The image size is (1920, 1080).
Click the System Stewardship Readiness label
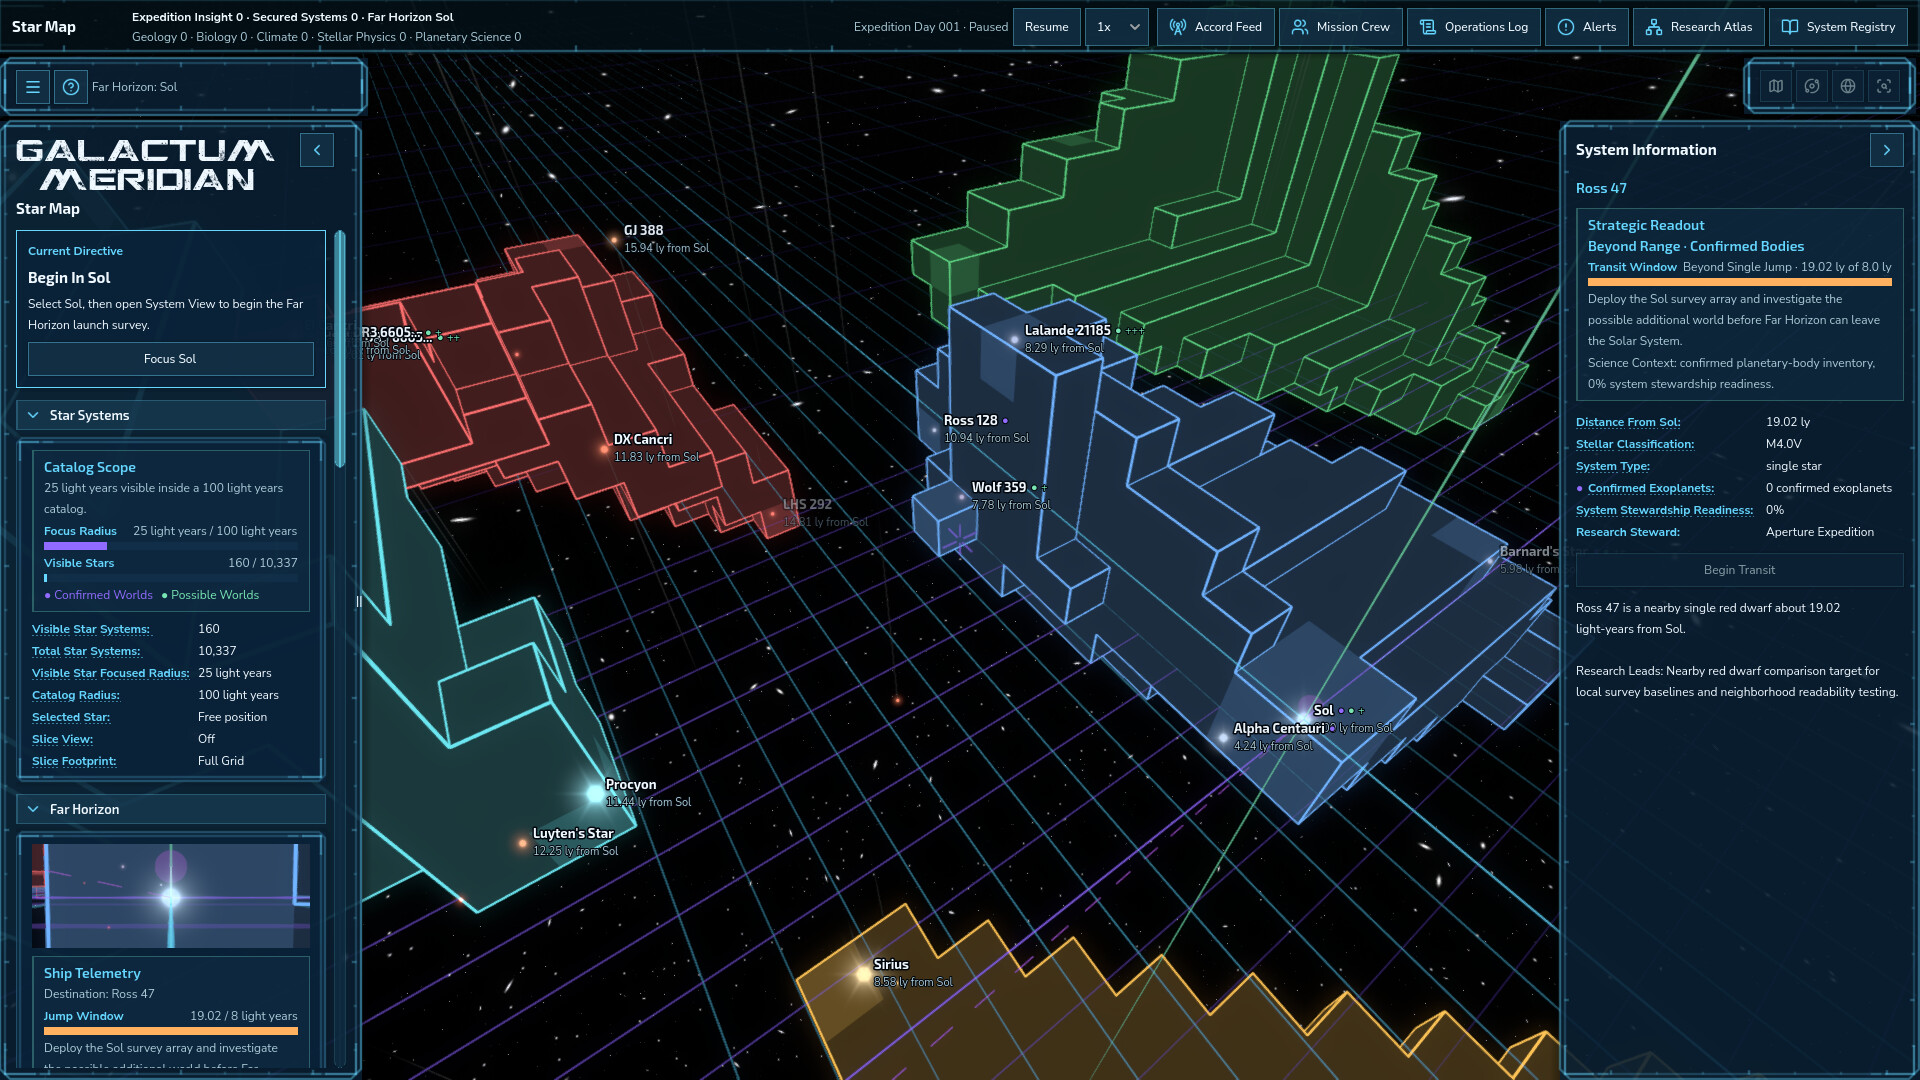pyautogui.click(x=1665, y=510)
